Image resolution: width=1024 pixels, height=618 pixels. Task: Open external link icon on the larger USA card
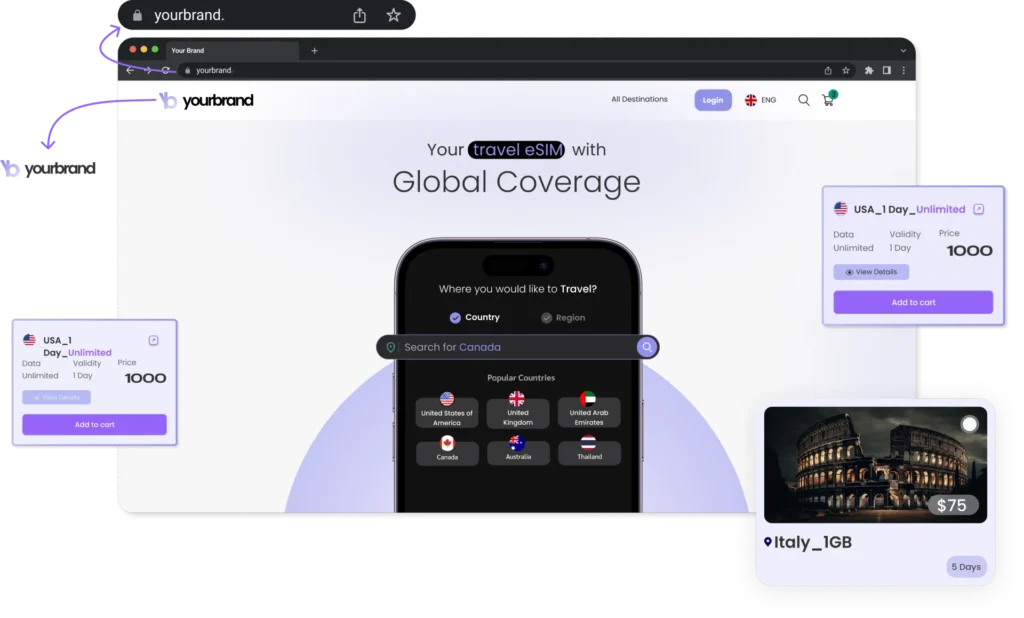pos(978,209)
